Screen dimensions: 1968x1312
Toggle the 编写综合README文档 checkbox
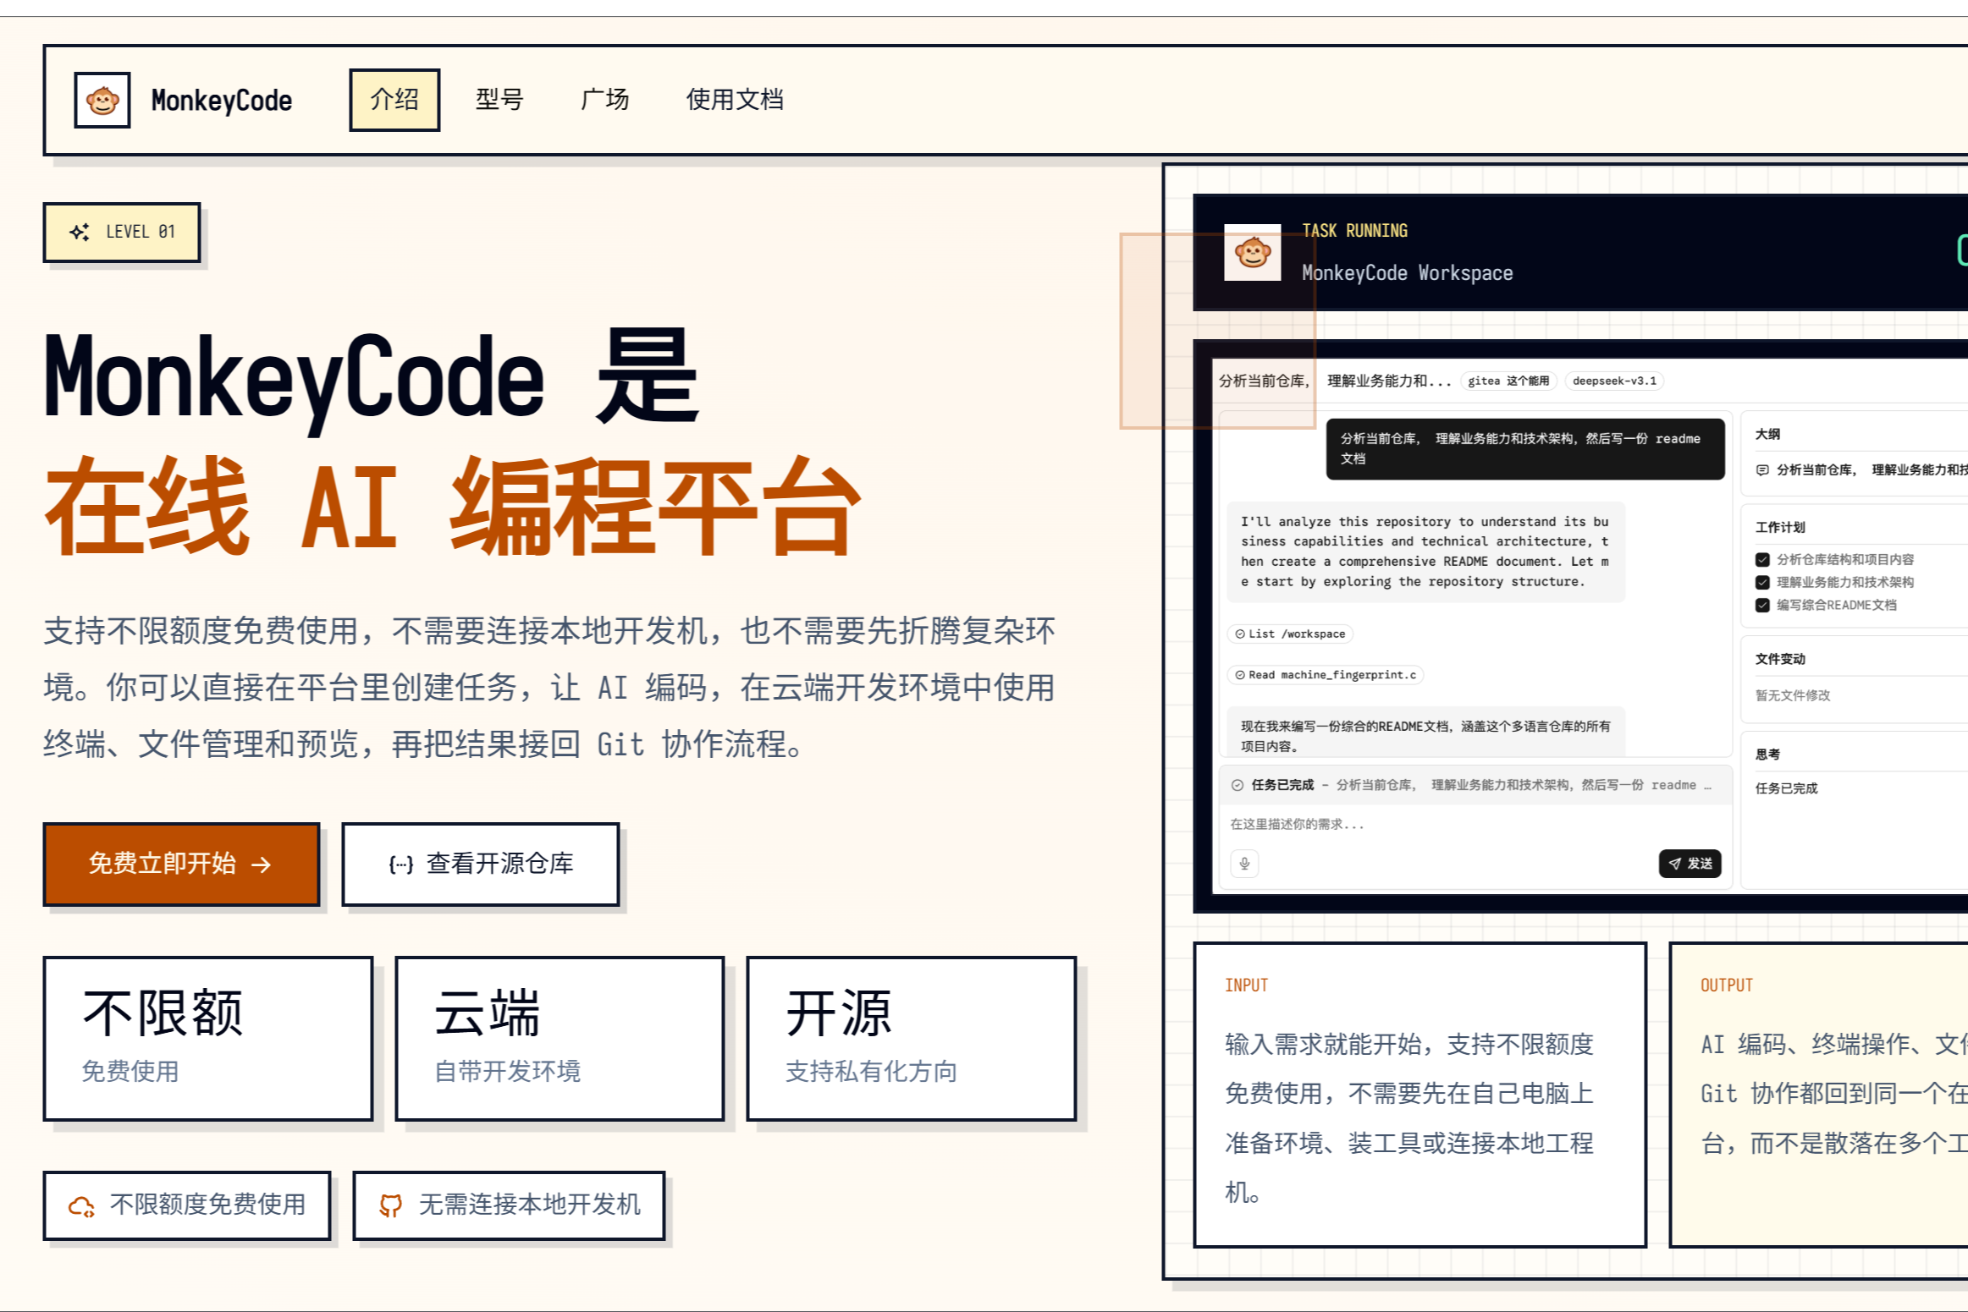1762,605
